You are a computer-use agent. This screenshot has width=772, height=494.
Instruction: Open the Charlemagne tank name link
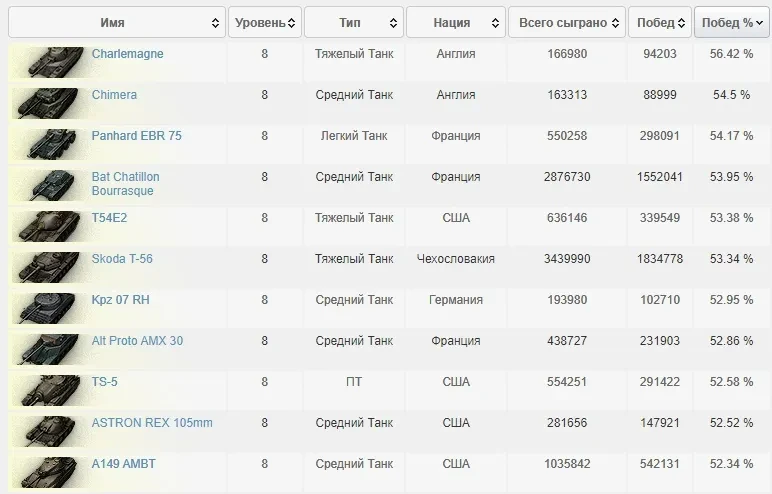127,54
